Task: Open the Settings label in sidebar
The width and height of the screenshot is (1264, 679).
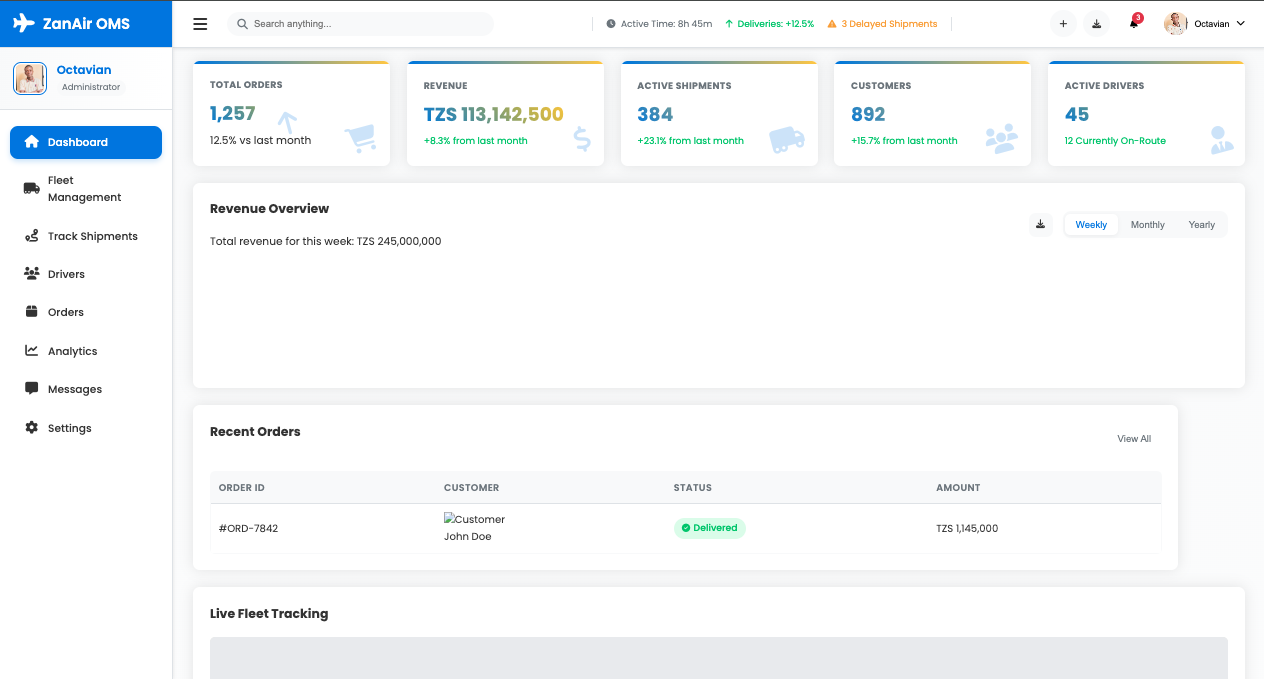Action: (70, 428)
